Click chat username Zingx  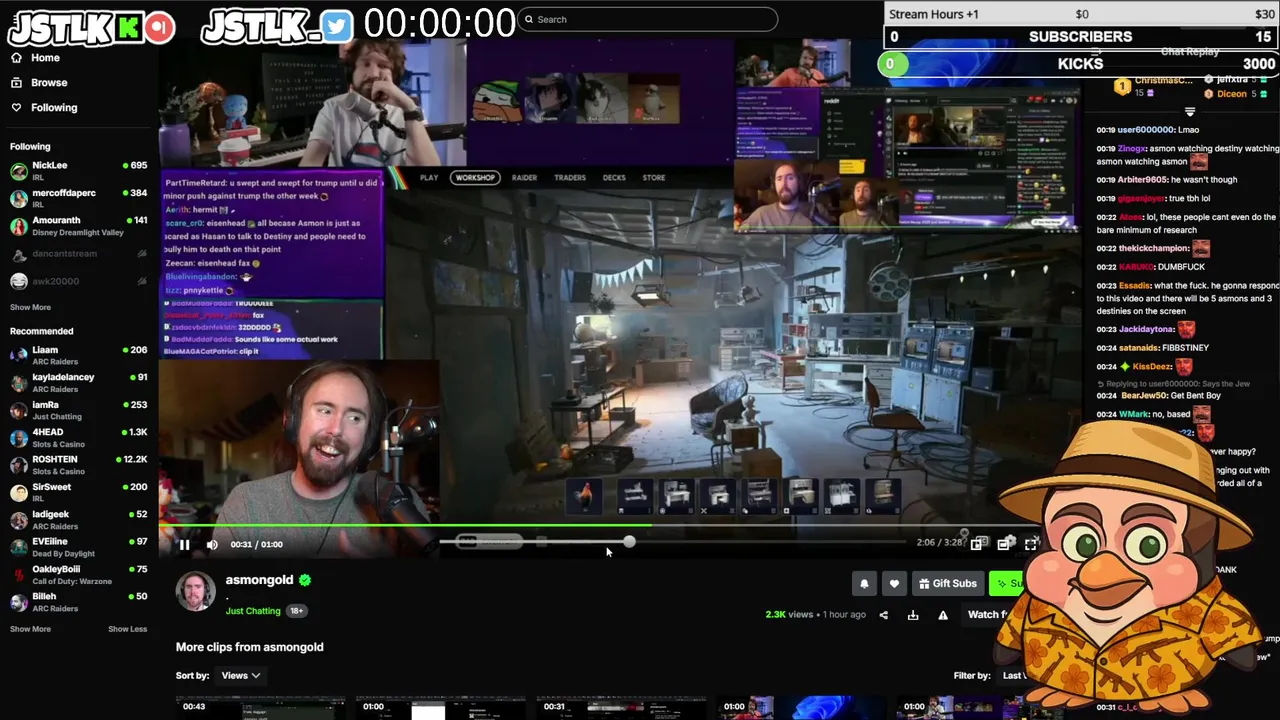[1131, 149]
